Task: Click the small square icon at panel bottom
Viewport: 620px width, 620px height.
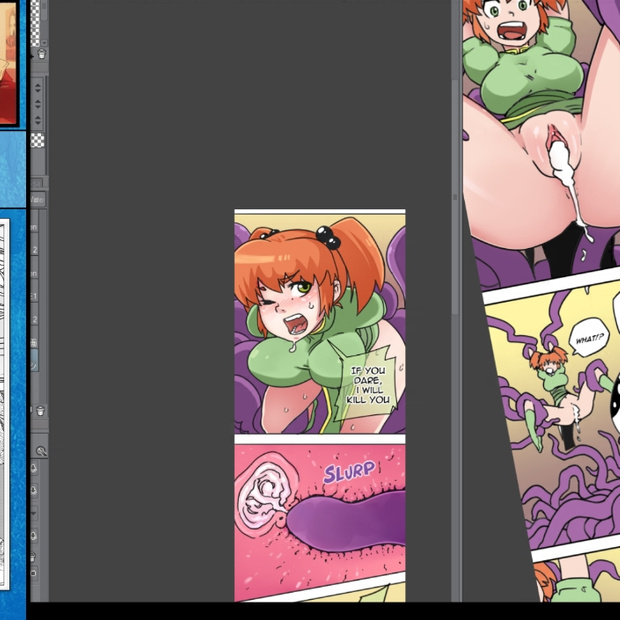Action: point(34,573)
